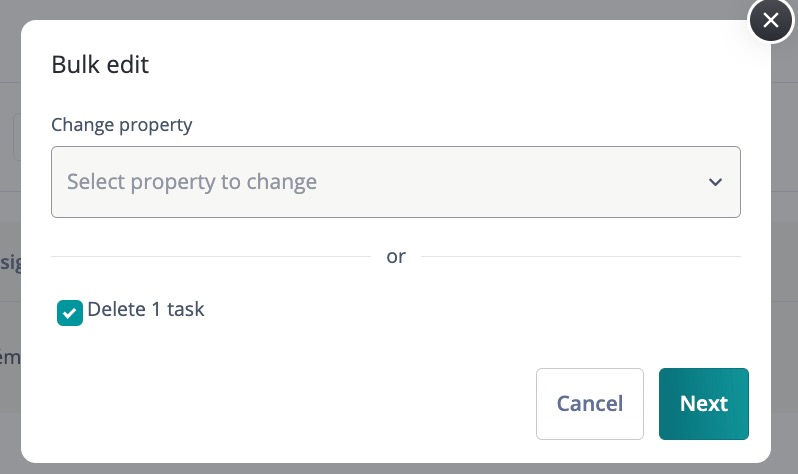The height and width of the screenshot is (474, 798).
Task: Focus the property selection input field
Action: [x=395, y=182]
